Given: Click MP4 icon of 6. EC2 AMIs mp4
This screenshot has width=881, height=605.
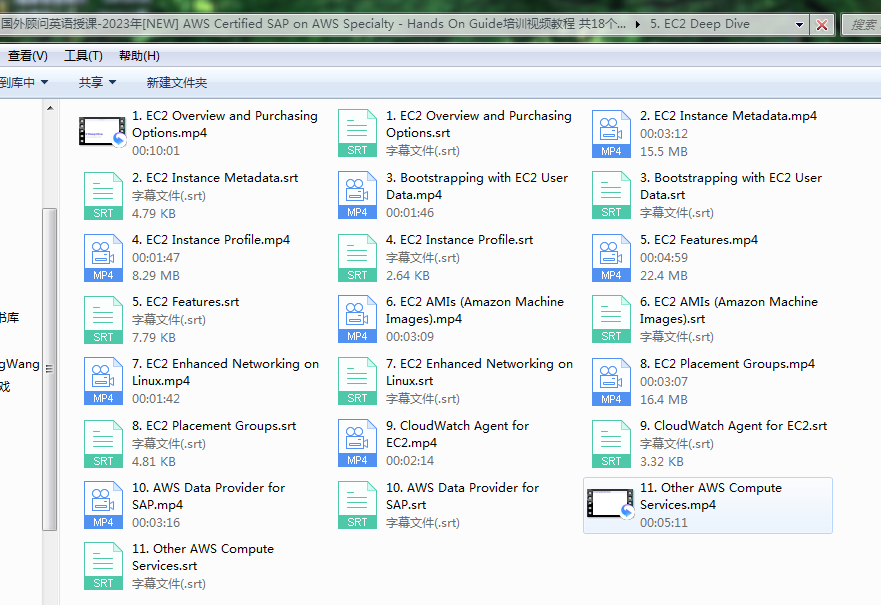Looking at the screenshot, I should pos(357,319).
